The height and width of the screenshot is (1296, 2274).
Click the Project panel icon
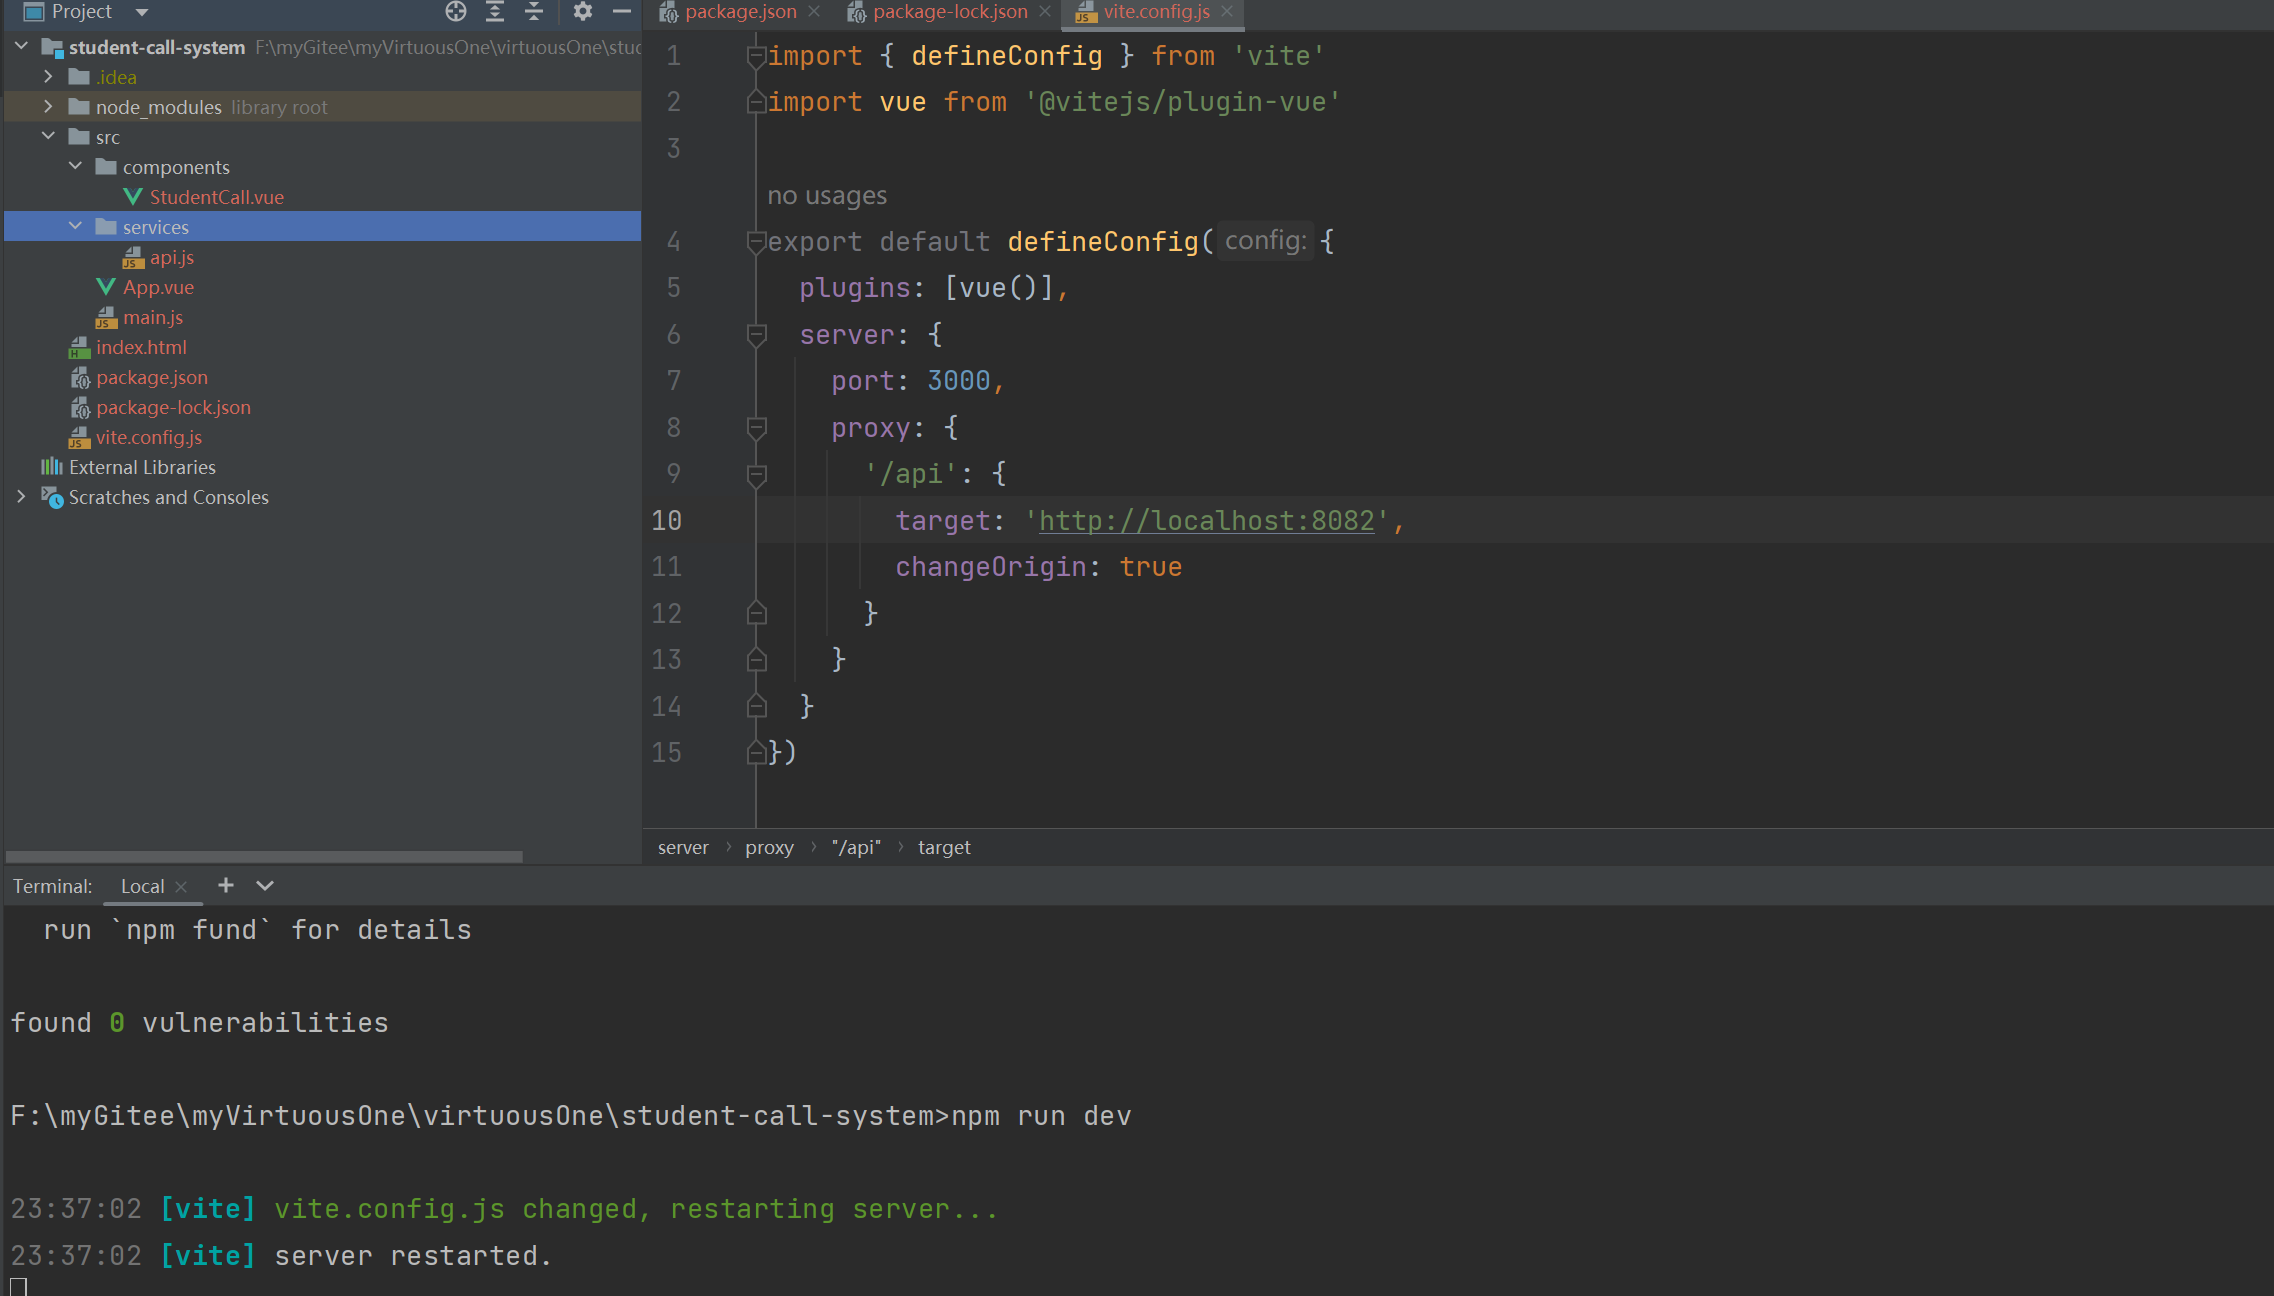tap(34, 11)
